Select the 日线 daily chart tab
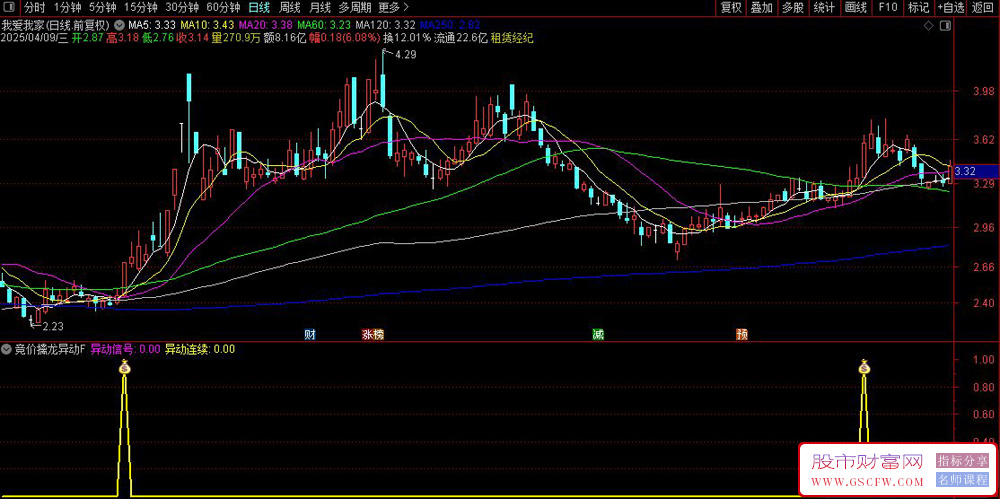Screen dimensions: 1000x499 (259, 8)
